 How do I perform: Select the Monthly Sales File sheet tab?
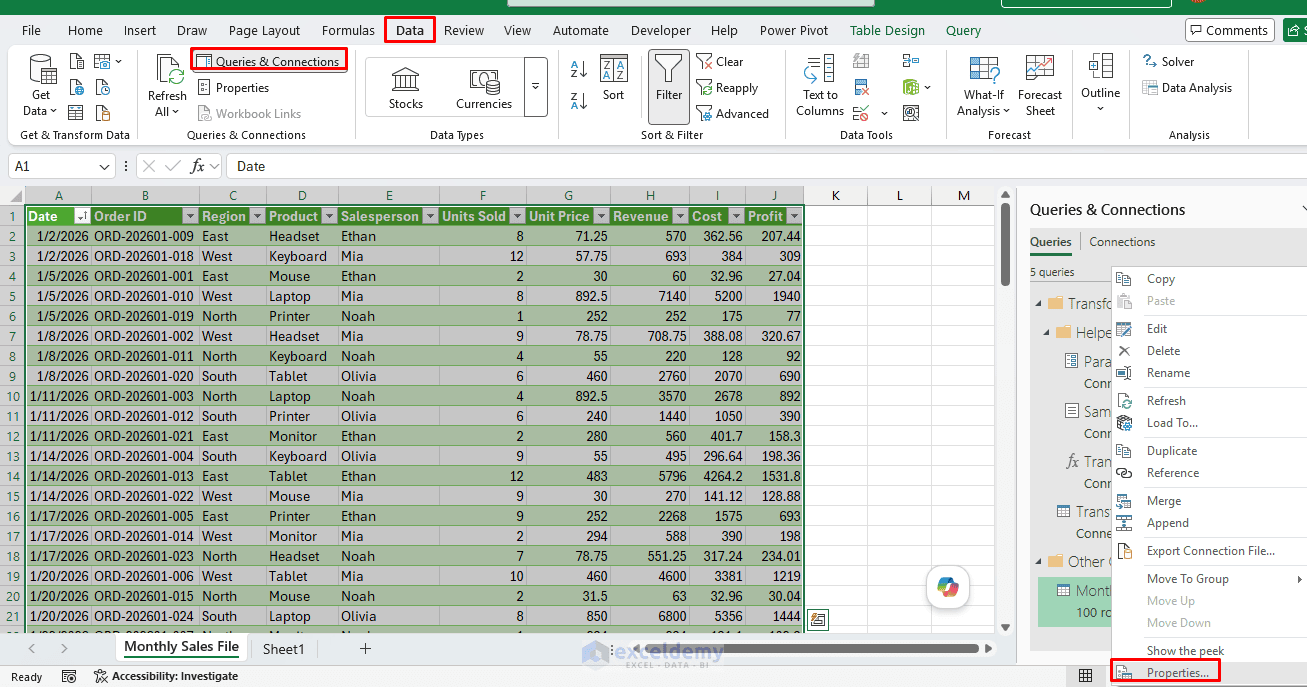coord(181,647)
